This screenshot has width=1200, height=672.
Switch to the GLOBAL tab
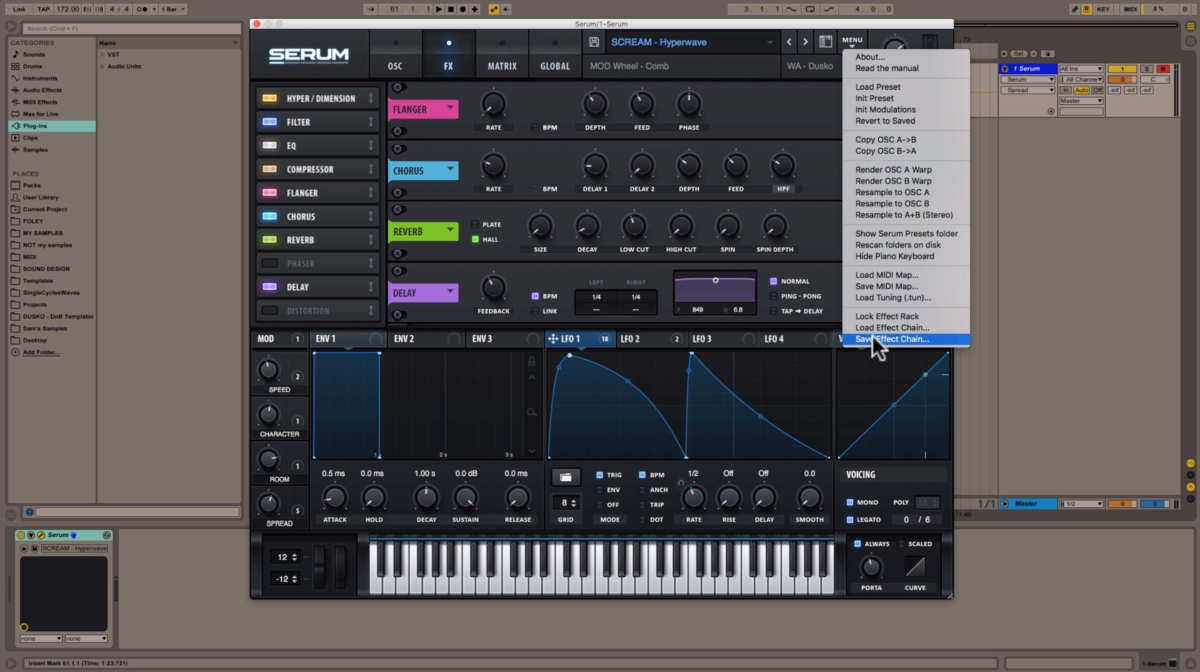555,55
